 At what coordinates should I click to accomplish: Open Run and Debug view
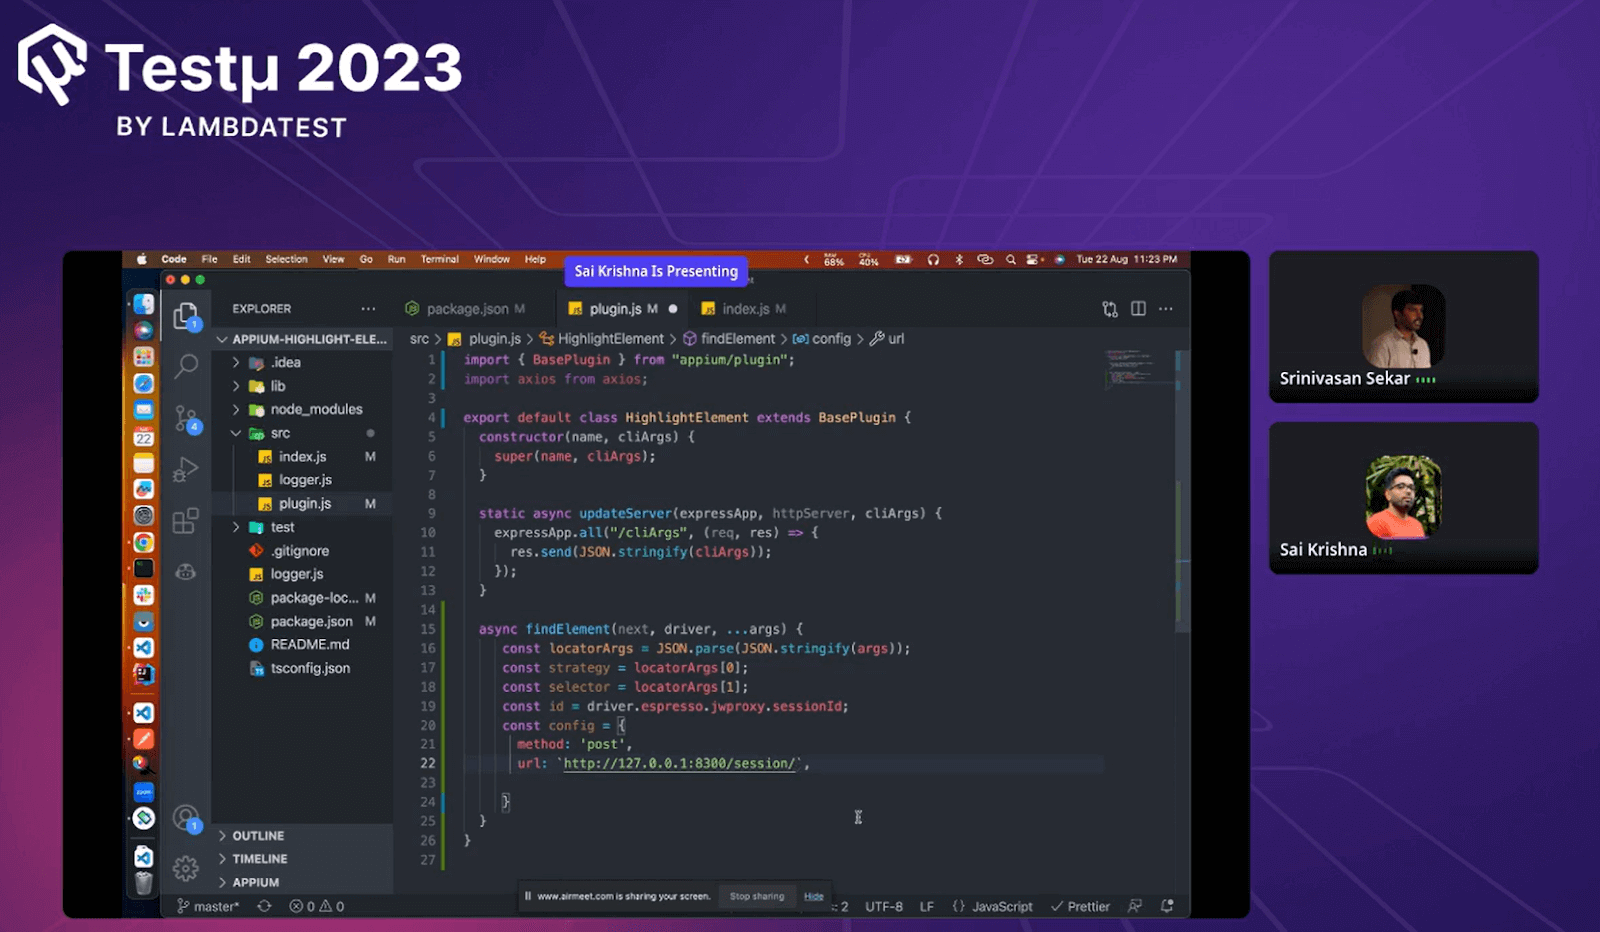pos(186,469)
